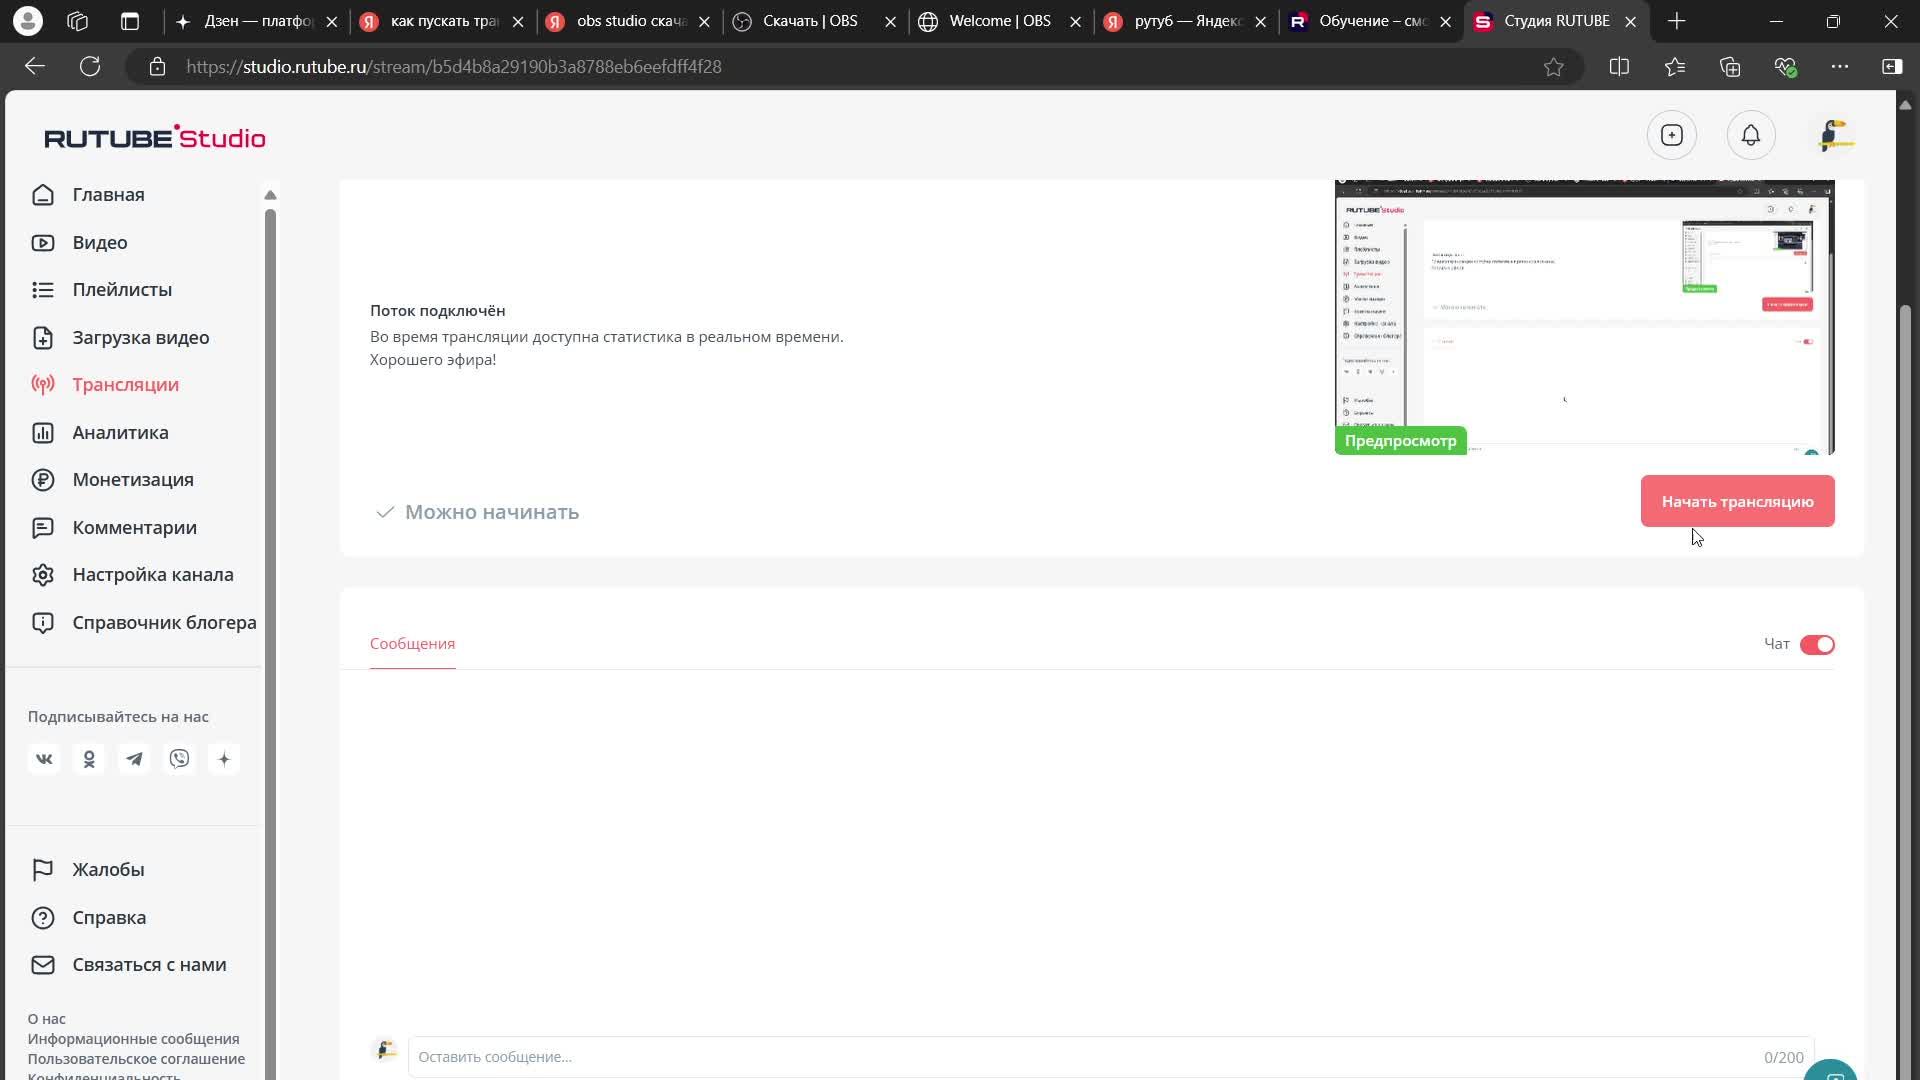Open the browser tab actions menu
The height and width of the screenshot is (1080, 1920).
130,21
